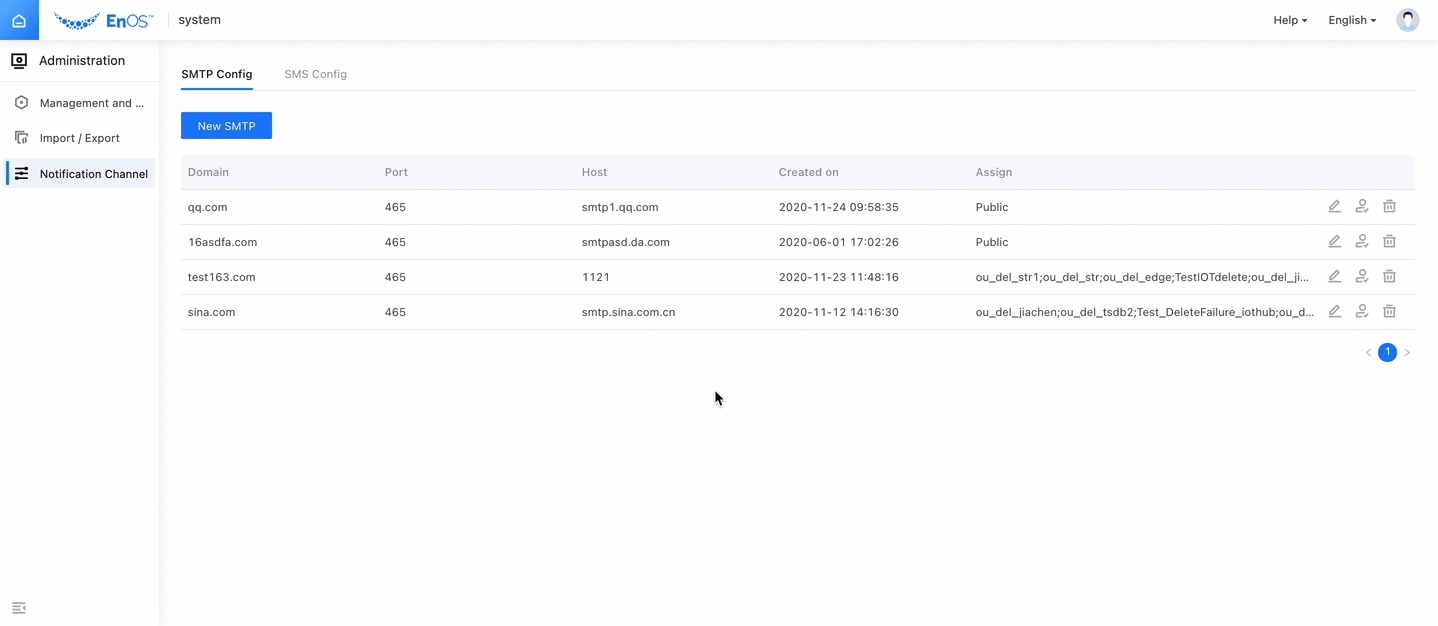The image size is (1438, 626).
Task: Edit the 16asdfa.com SMTP entry
Action: click(x=1334, y=242)
